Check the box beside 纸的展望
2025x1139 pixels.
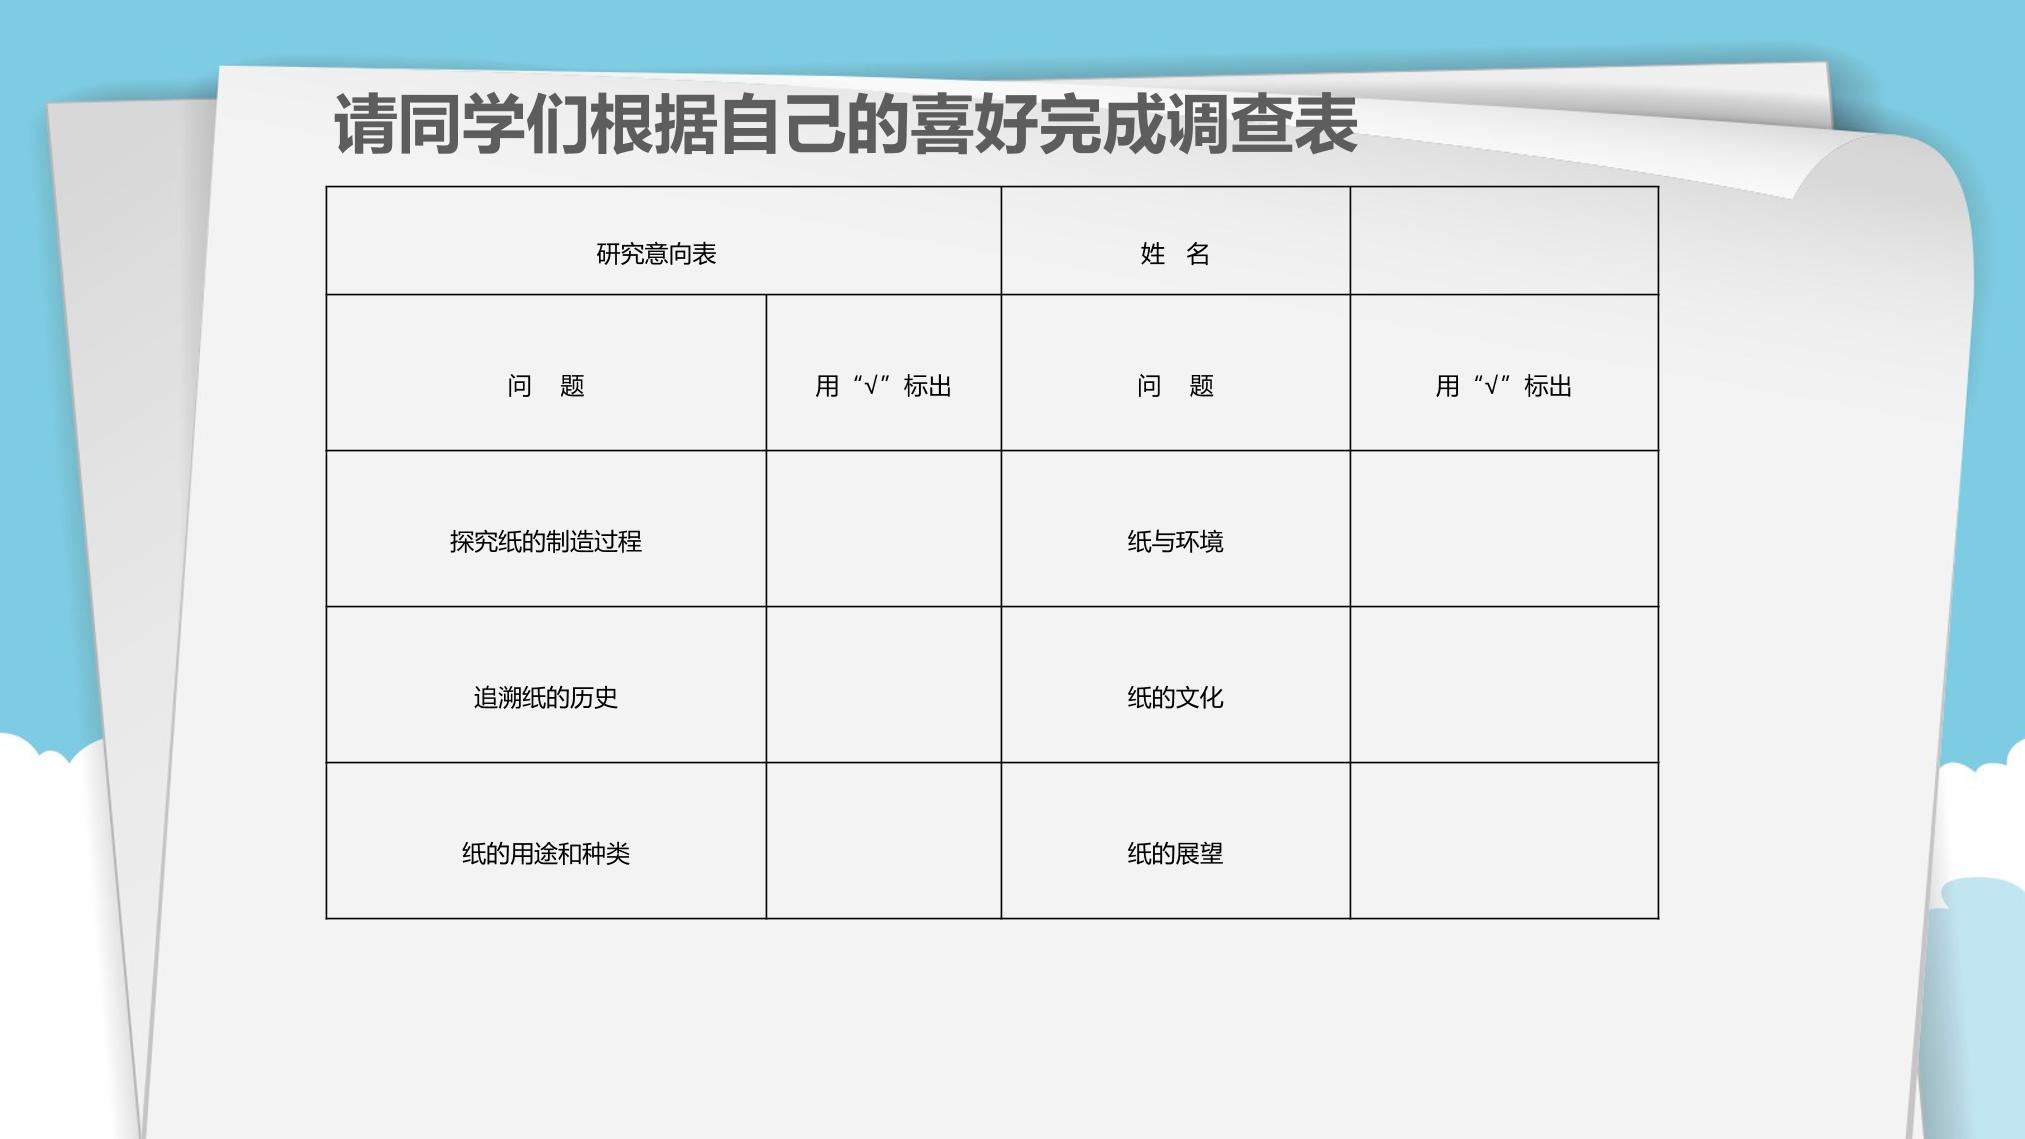[1504, 841]
